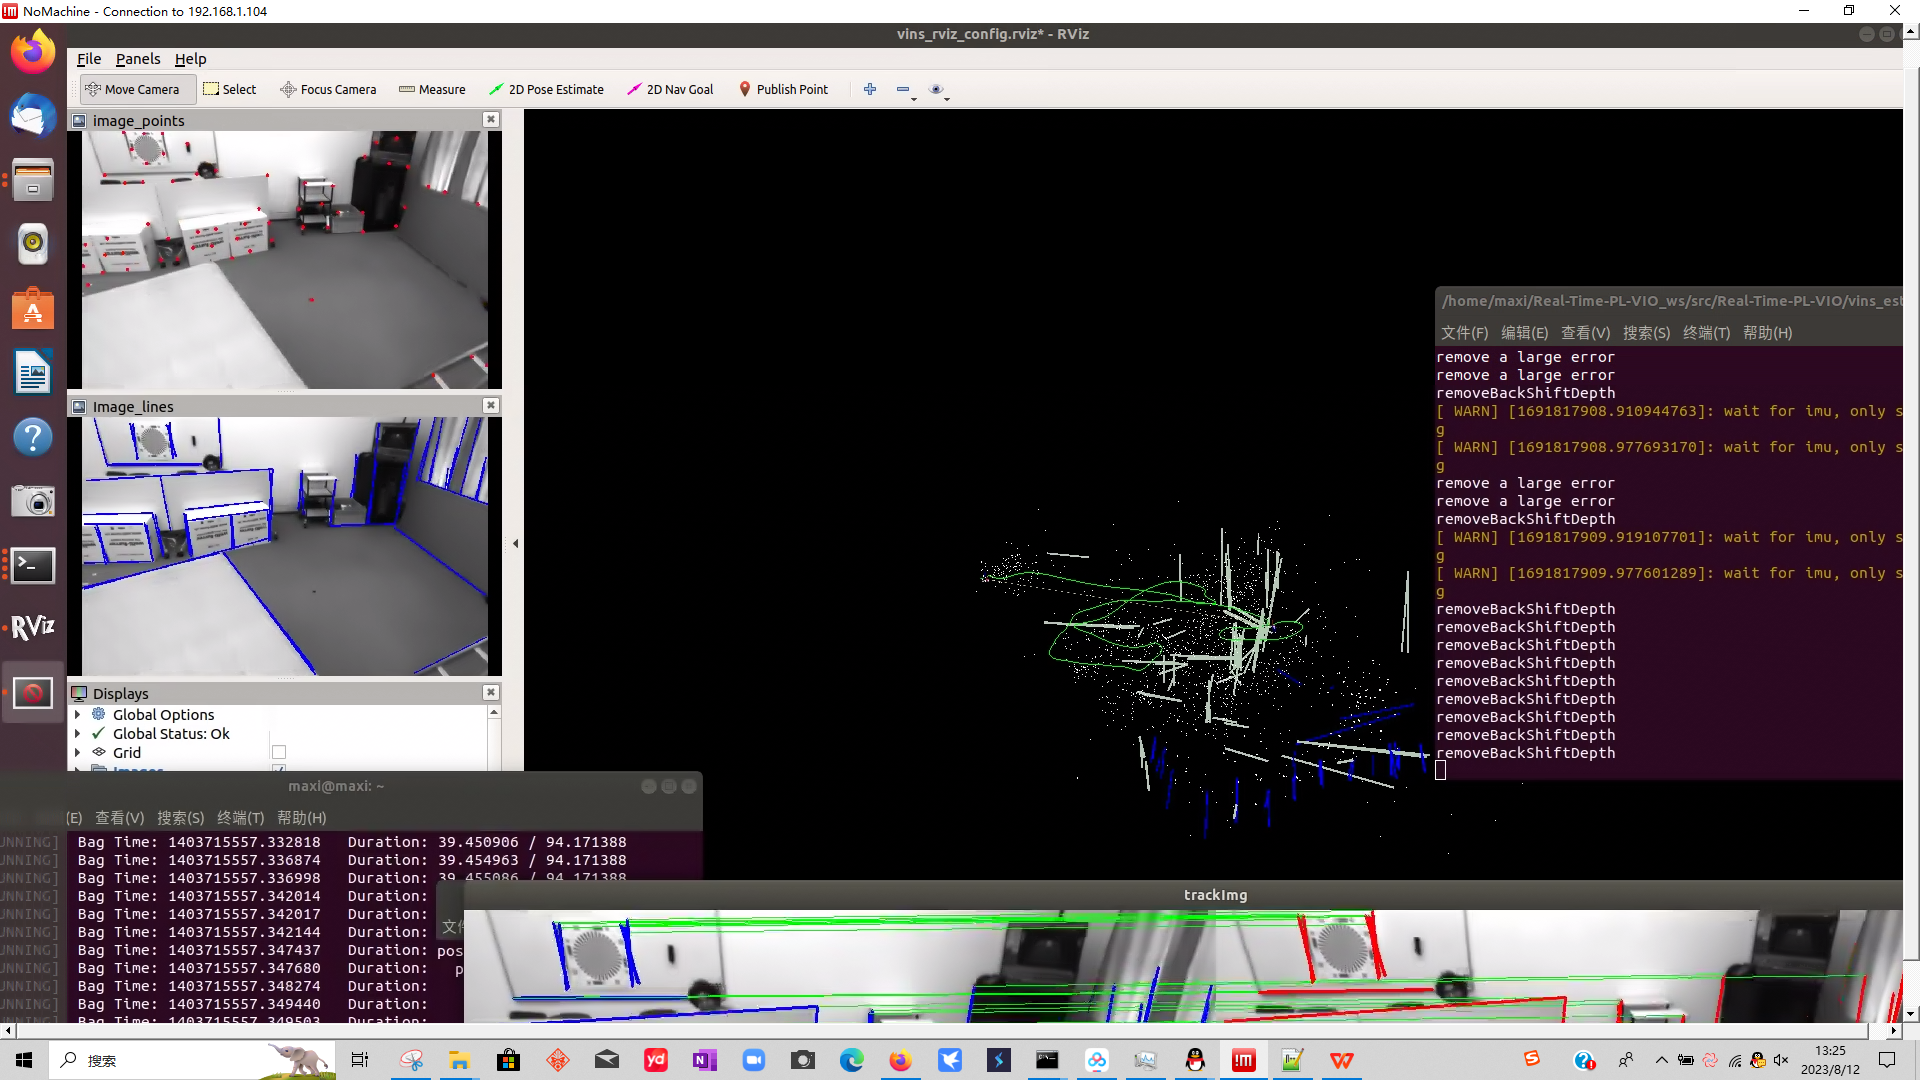Screen dimensions: 1920x1080
Task: Expand Global Options in the Displays panel
Action: point(78,714)
